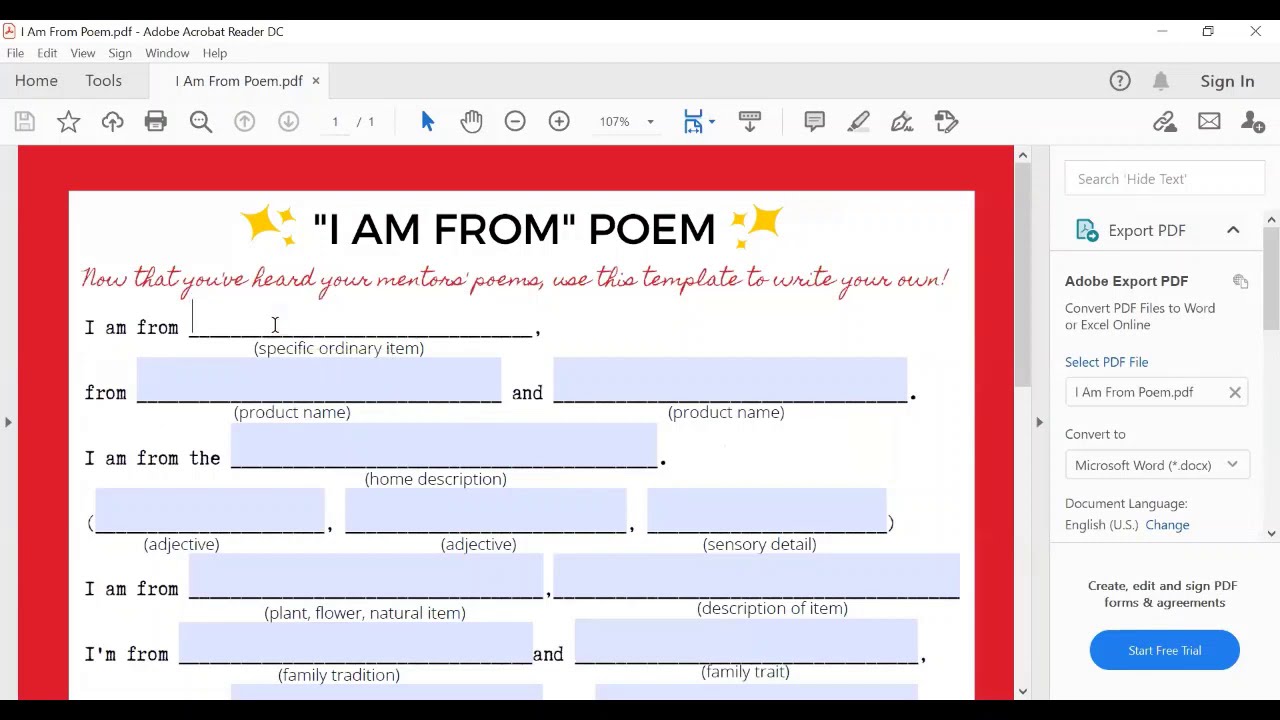1280x720 pixels.
Task: Open the Fill & Sign pen icon
Action: tap(902, 122)
